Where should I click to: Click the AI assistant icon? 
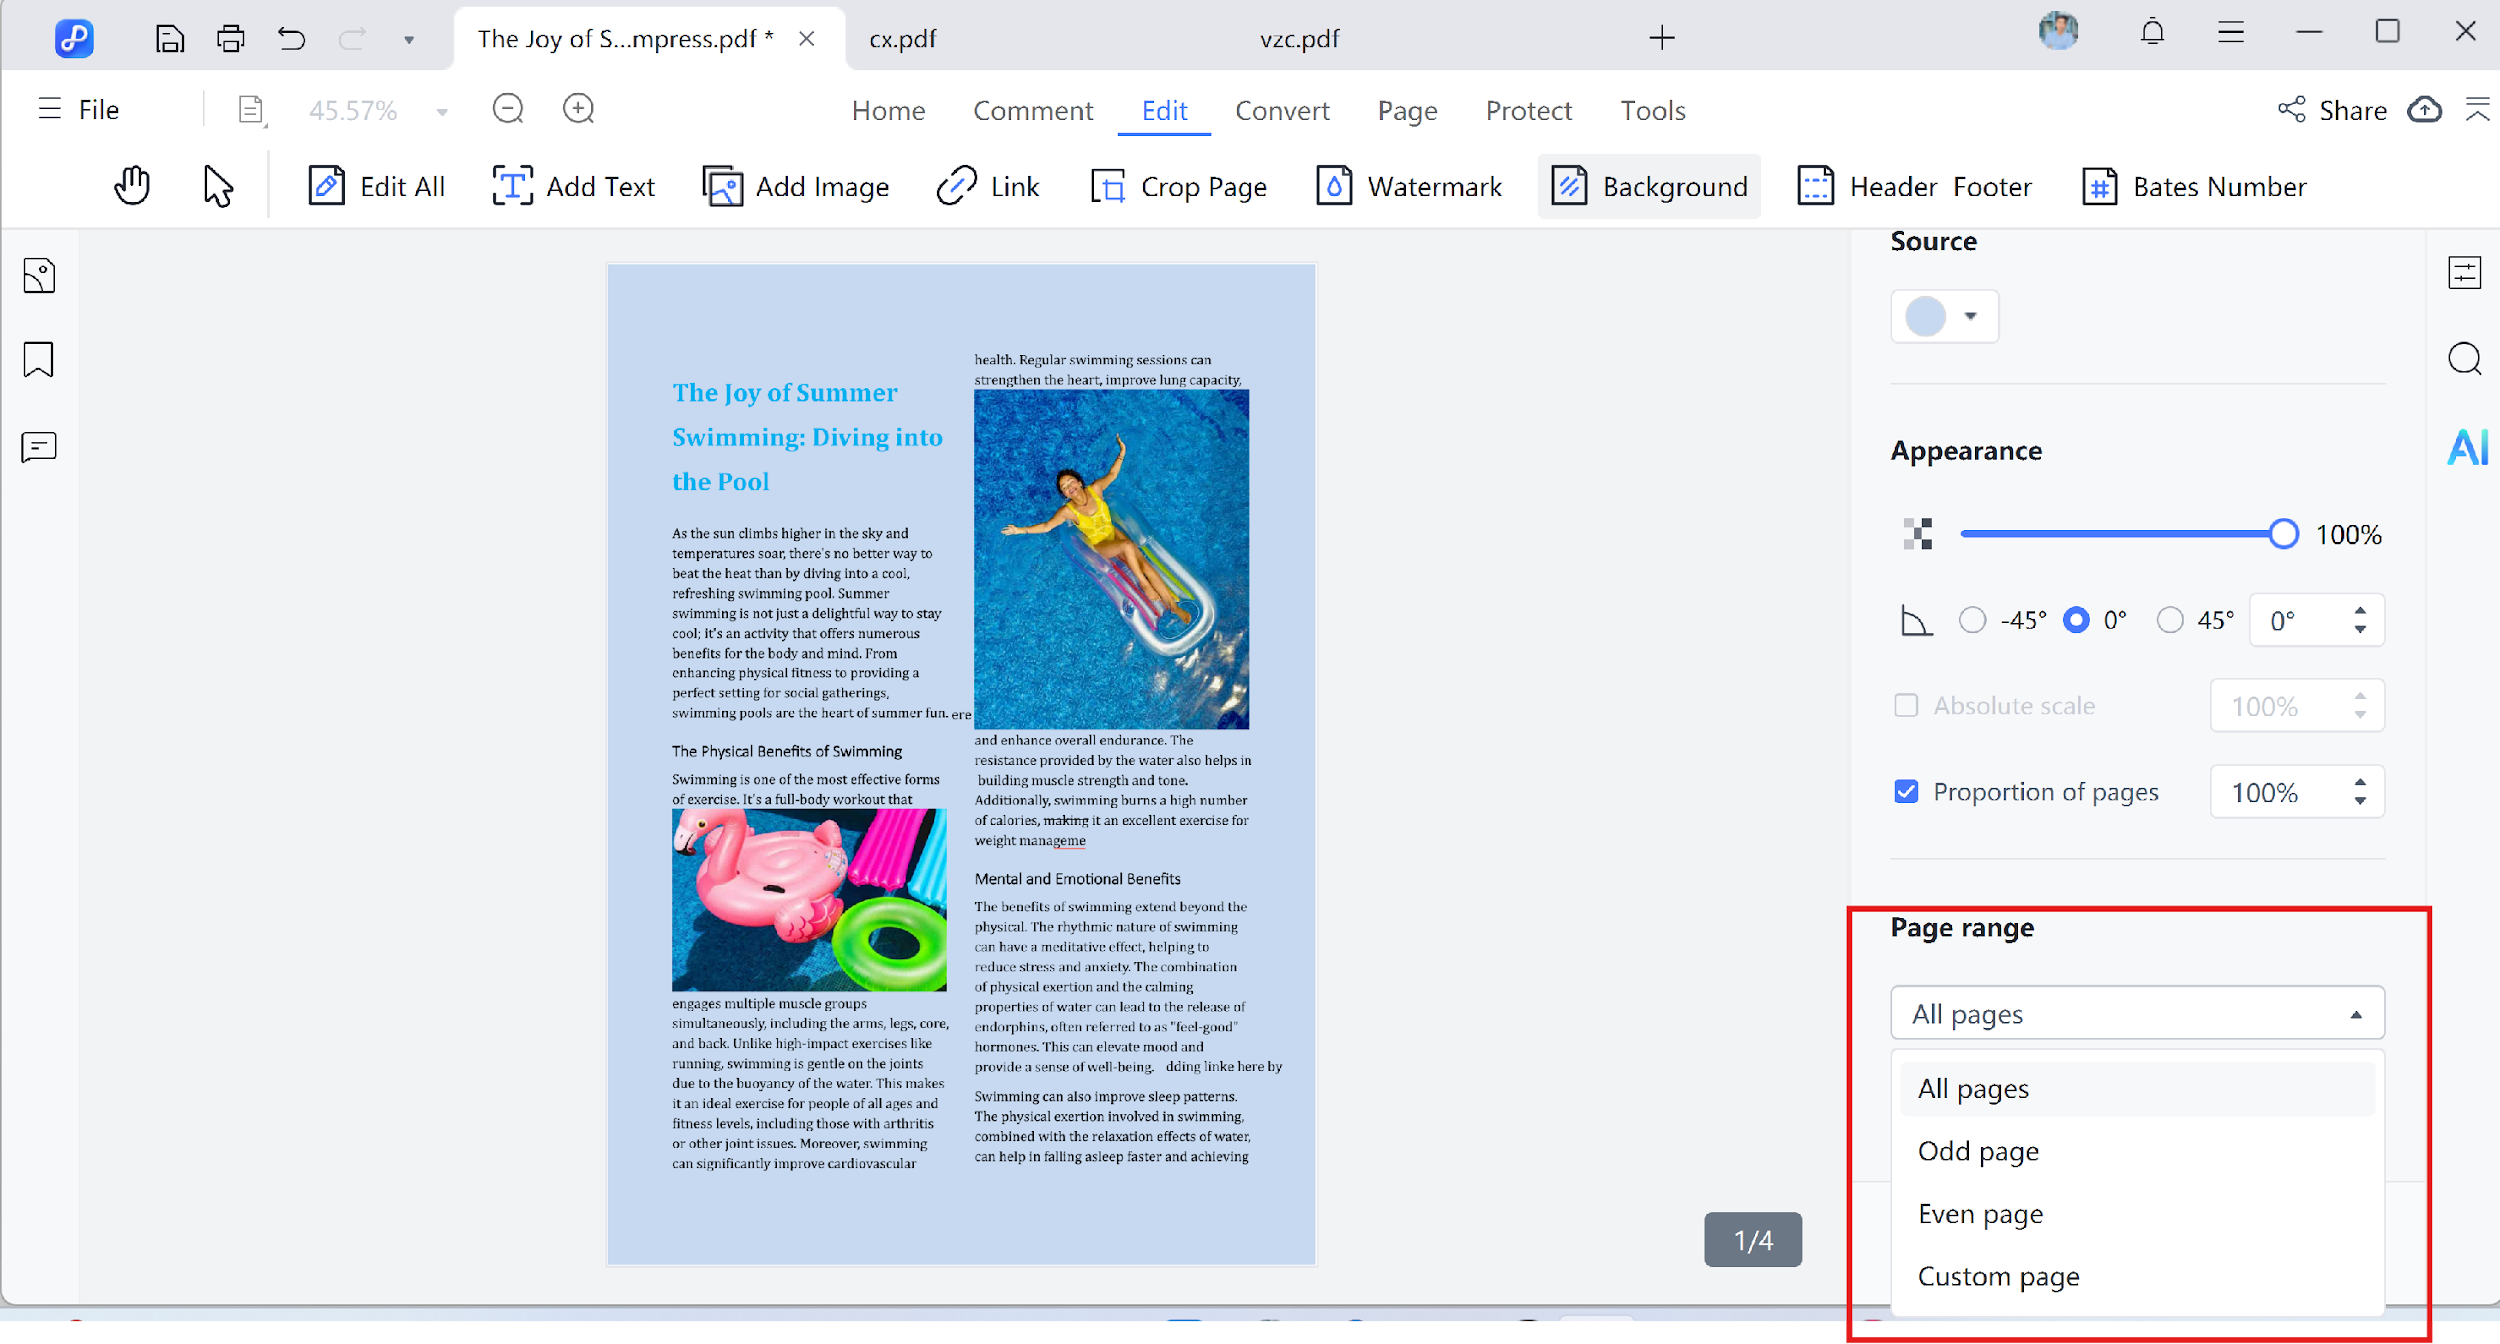point(2466,447)
